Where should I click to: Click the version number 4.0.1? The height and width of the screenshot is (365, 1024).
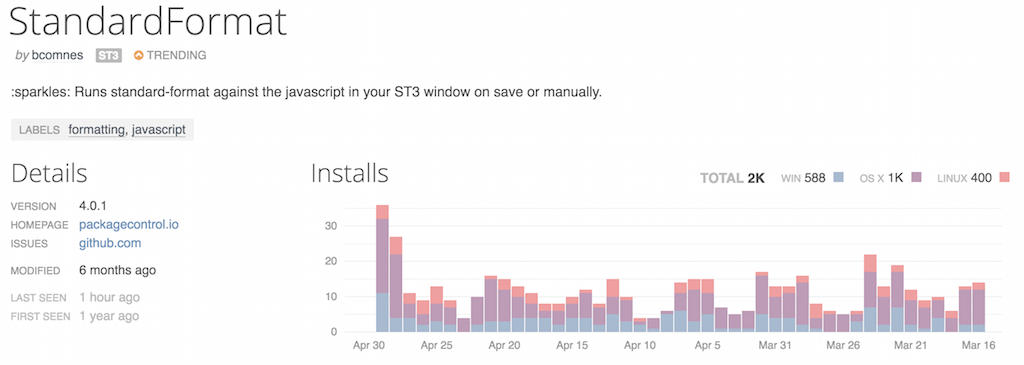click(93, 206)
